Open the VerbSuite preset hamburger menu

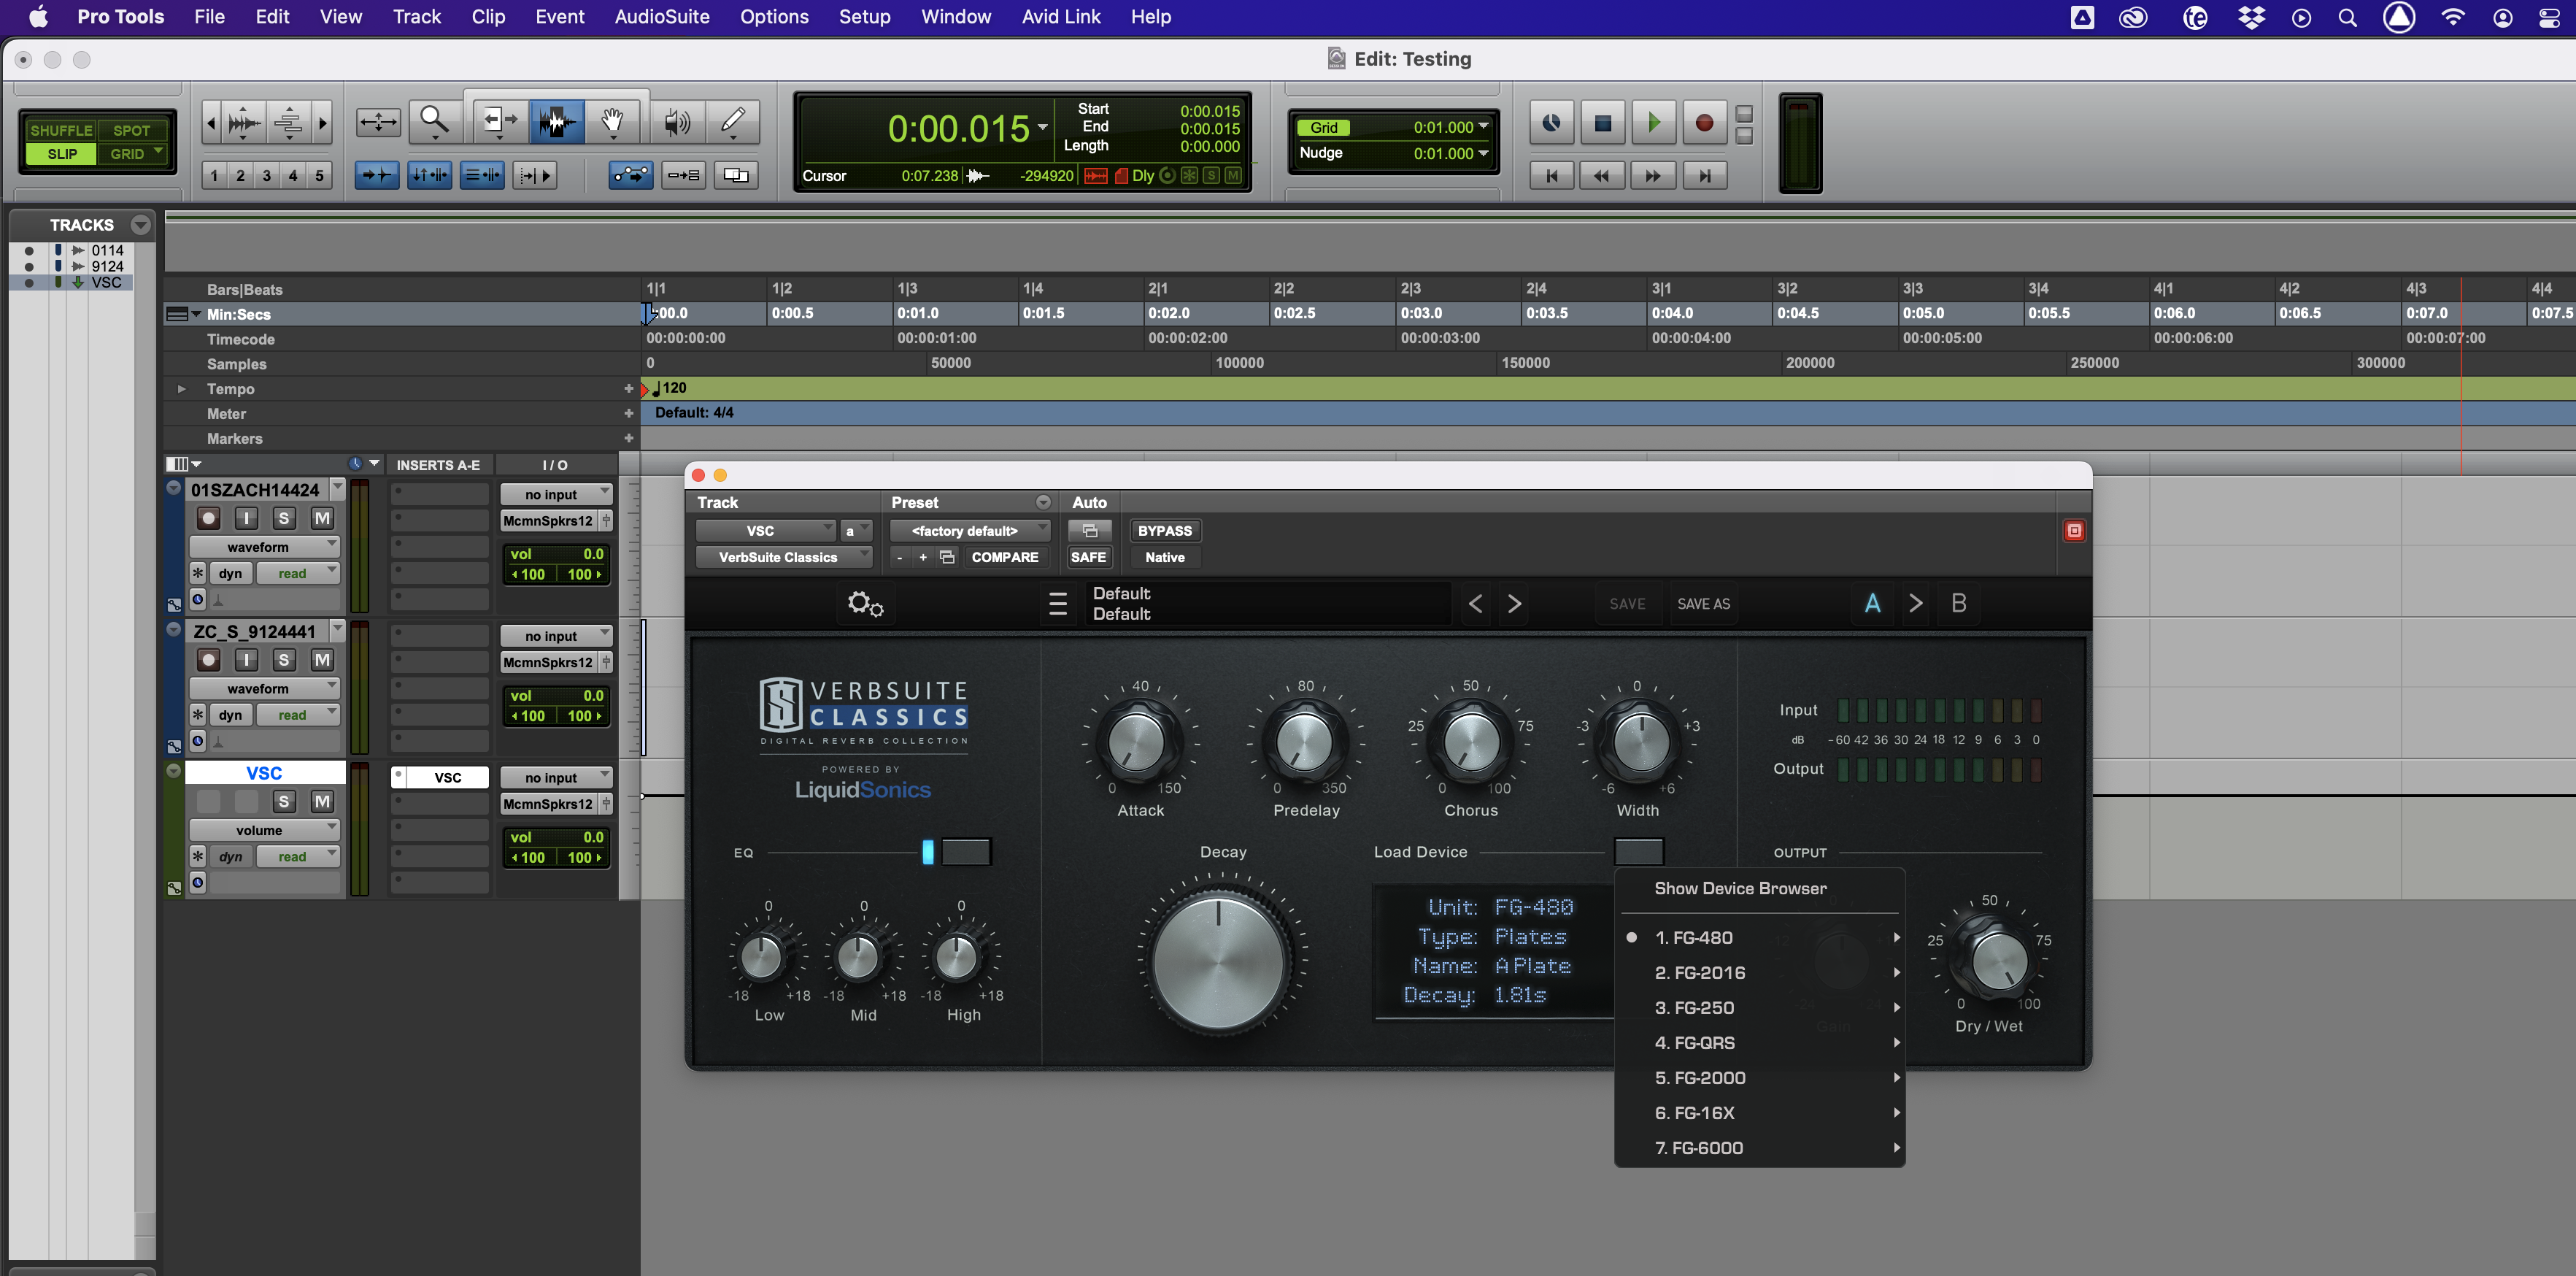tap(1058, 604)
